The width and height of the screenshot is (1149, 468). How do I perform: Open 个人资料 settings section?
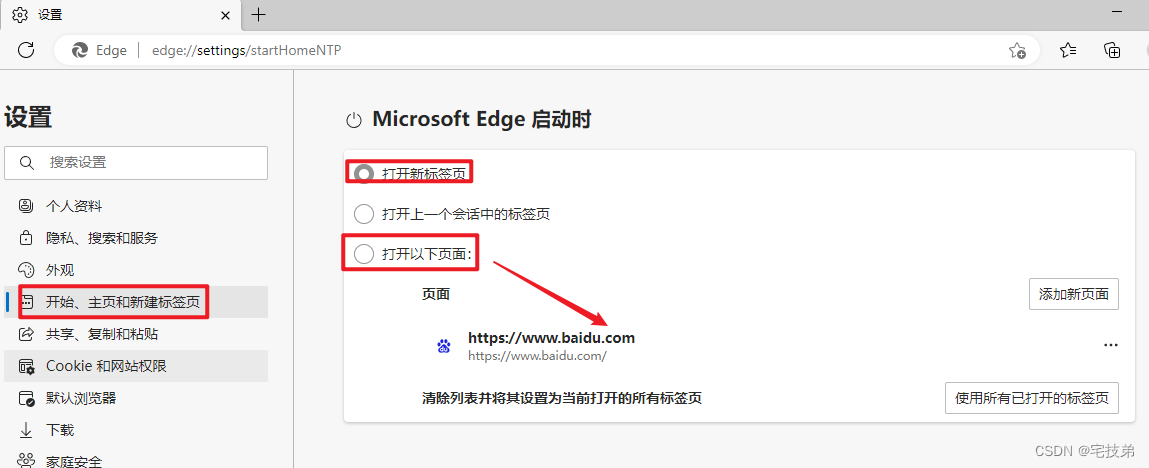click(136, 206)
